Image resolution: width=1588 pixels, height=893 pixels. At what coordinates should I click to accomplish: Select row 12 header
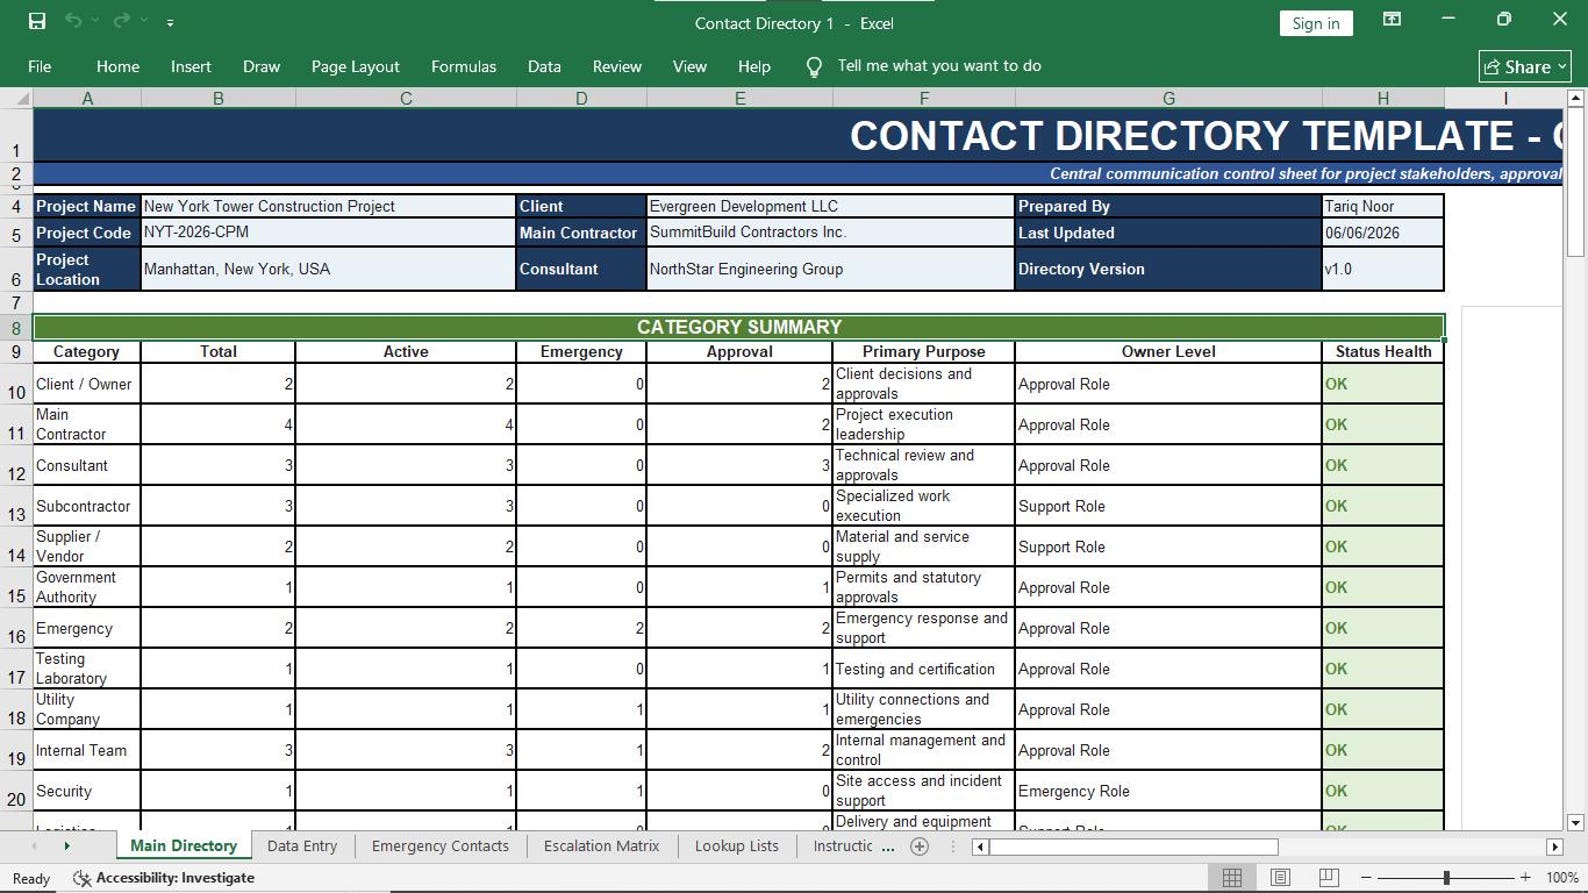point(16,465)
